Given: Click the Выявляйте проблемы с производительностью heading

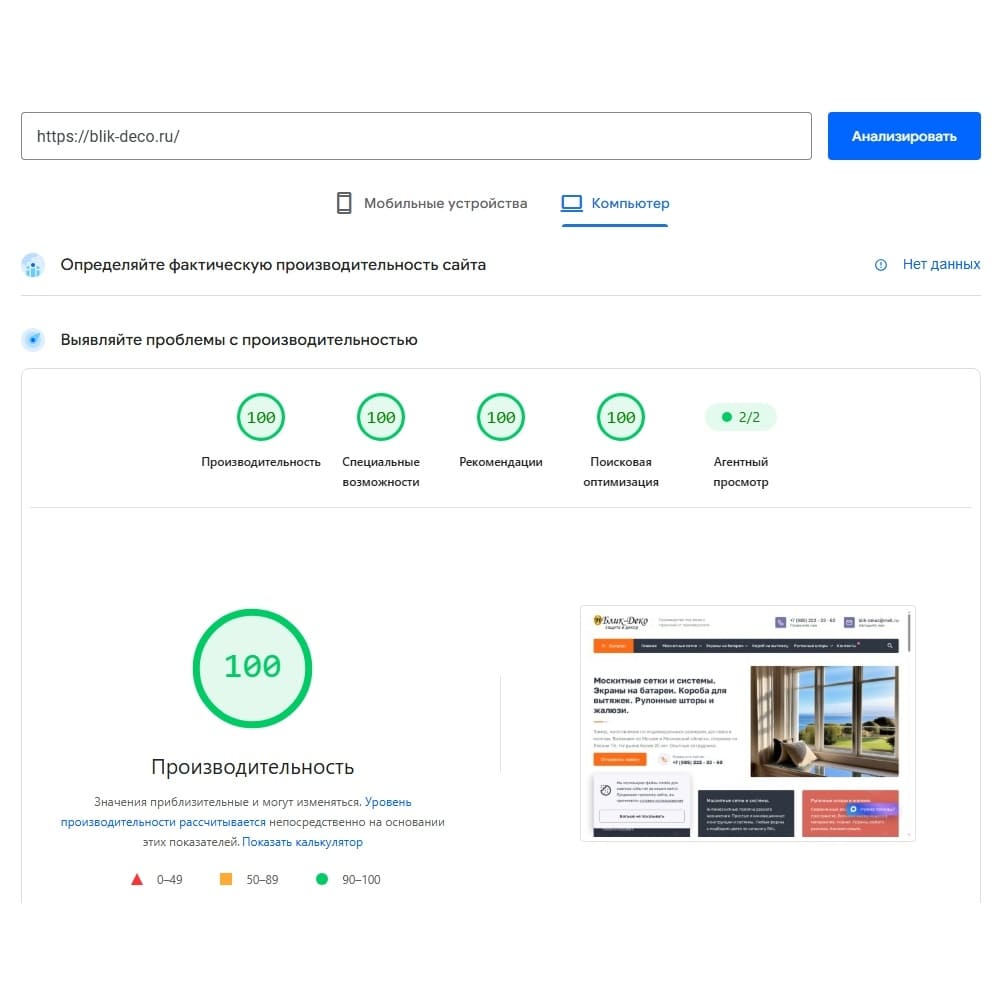Looking at the screenshot, I should click(239, 340).
